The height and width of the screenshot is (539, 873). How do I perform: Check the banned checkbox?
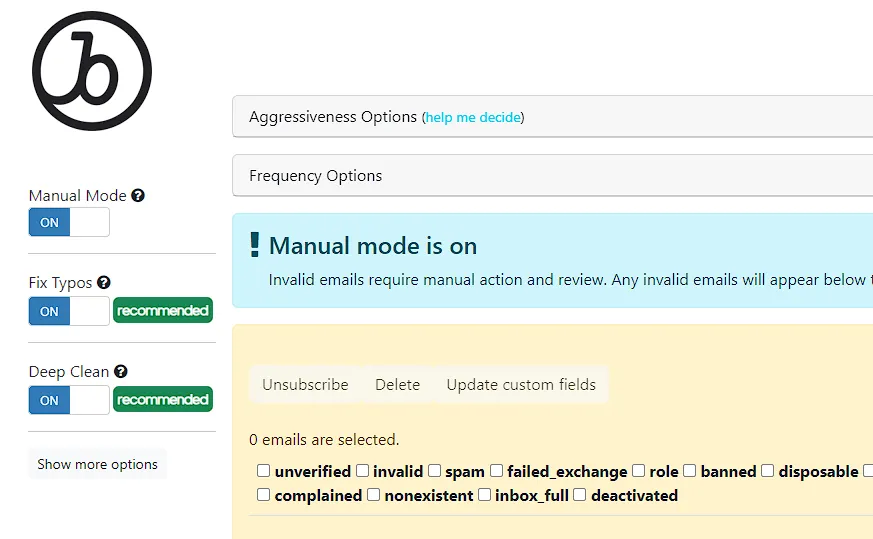(690, 471)
